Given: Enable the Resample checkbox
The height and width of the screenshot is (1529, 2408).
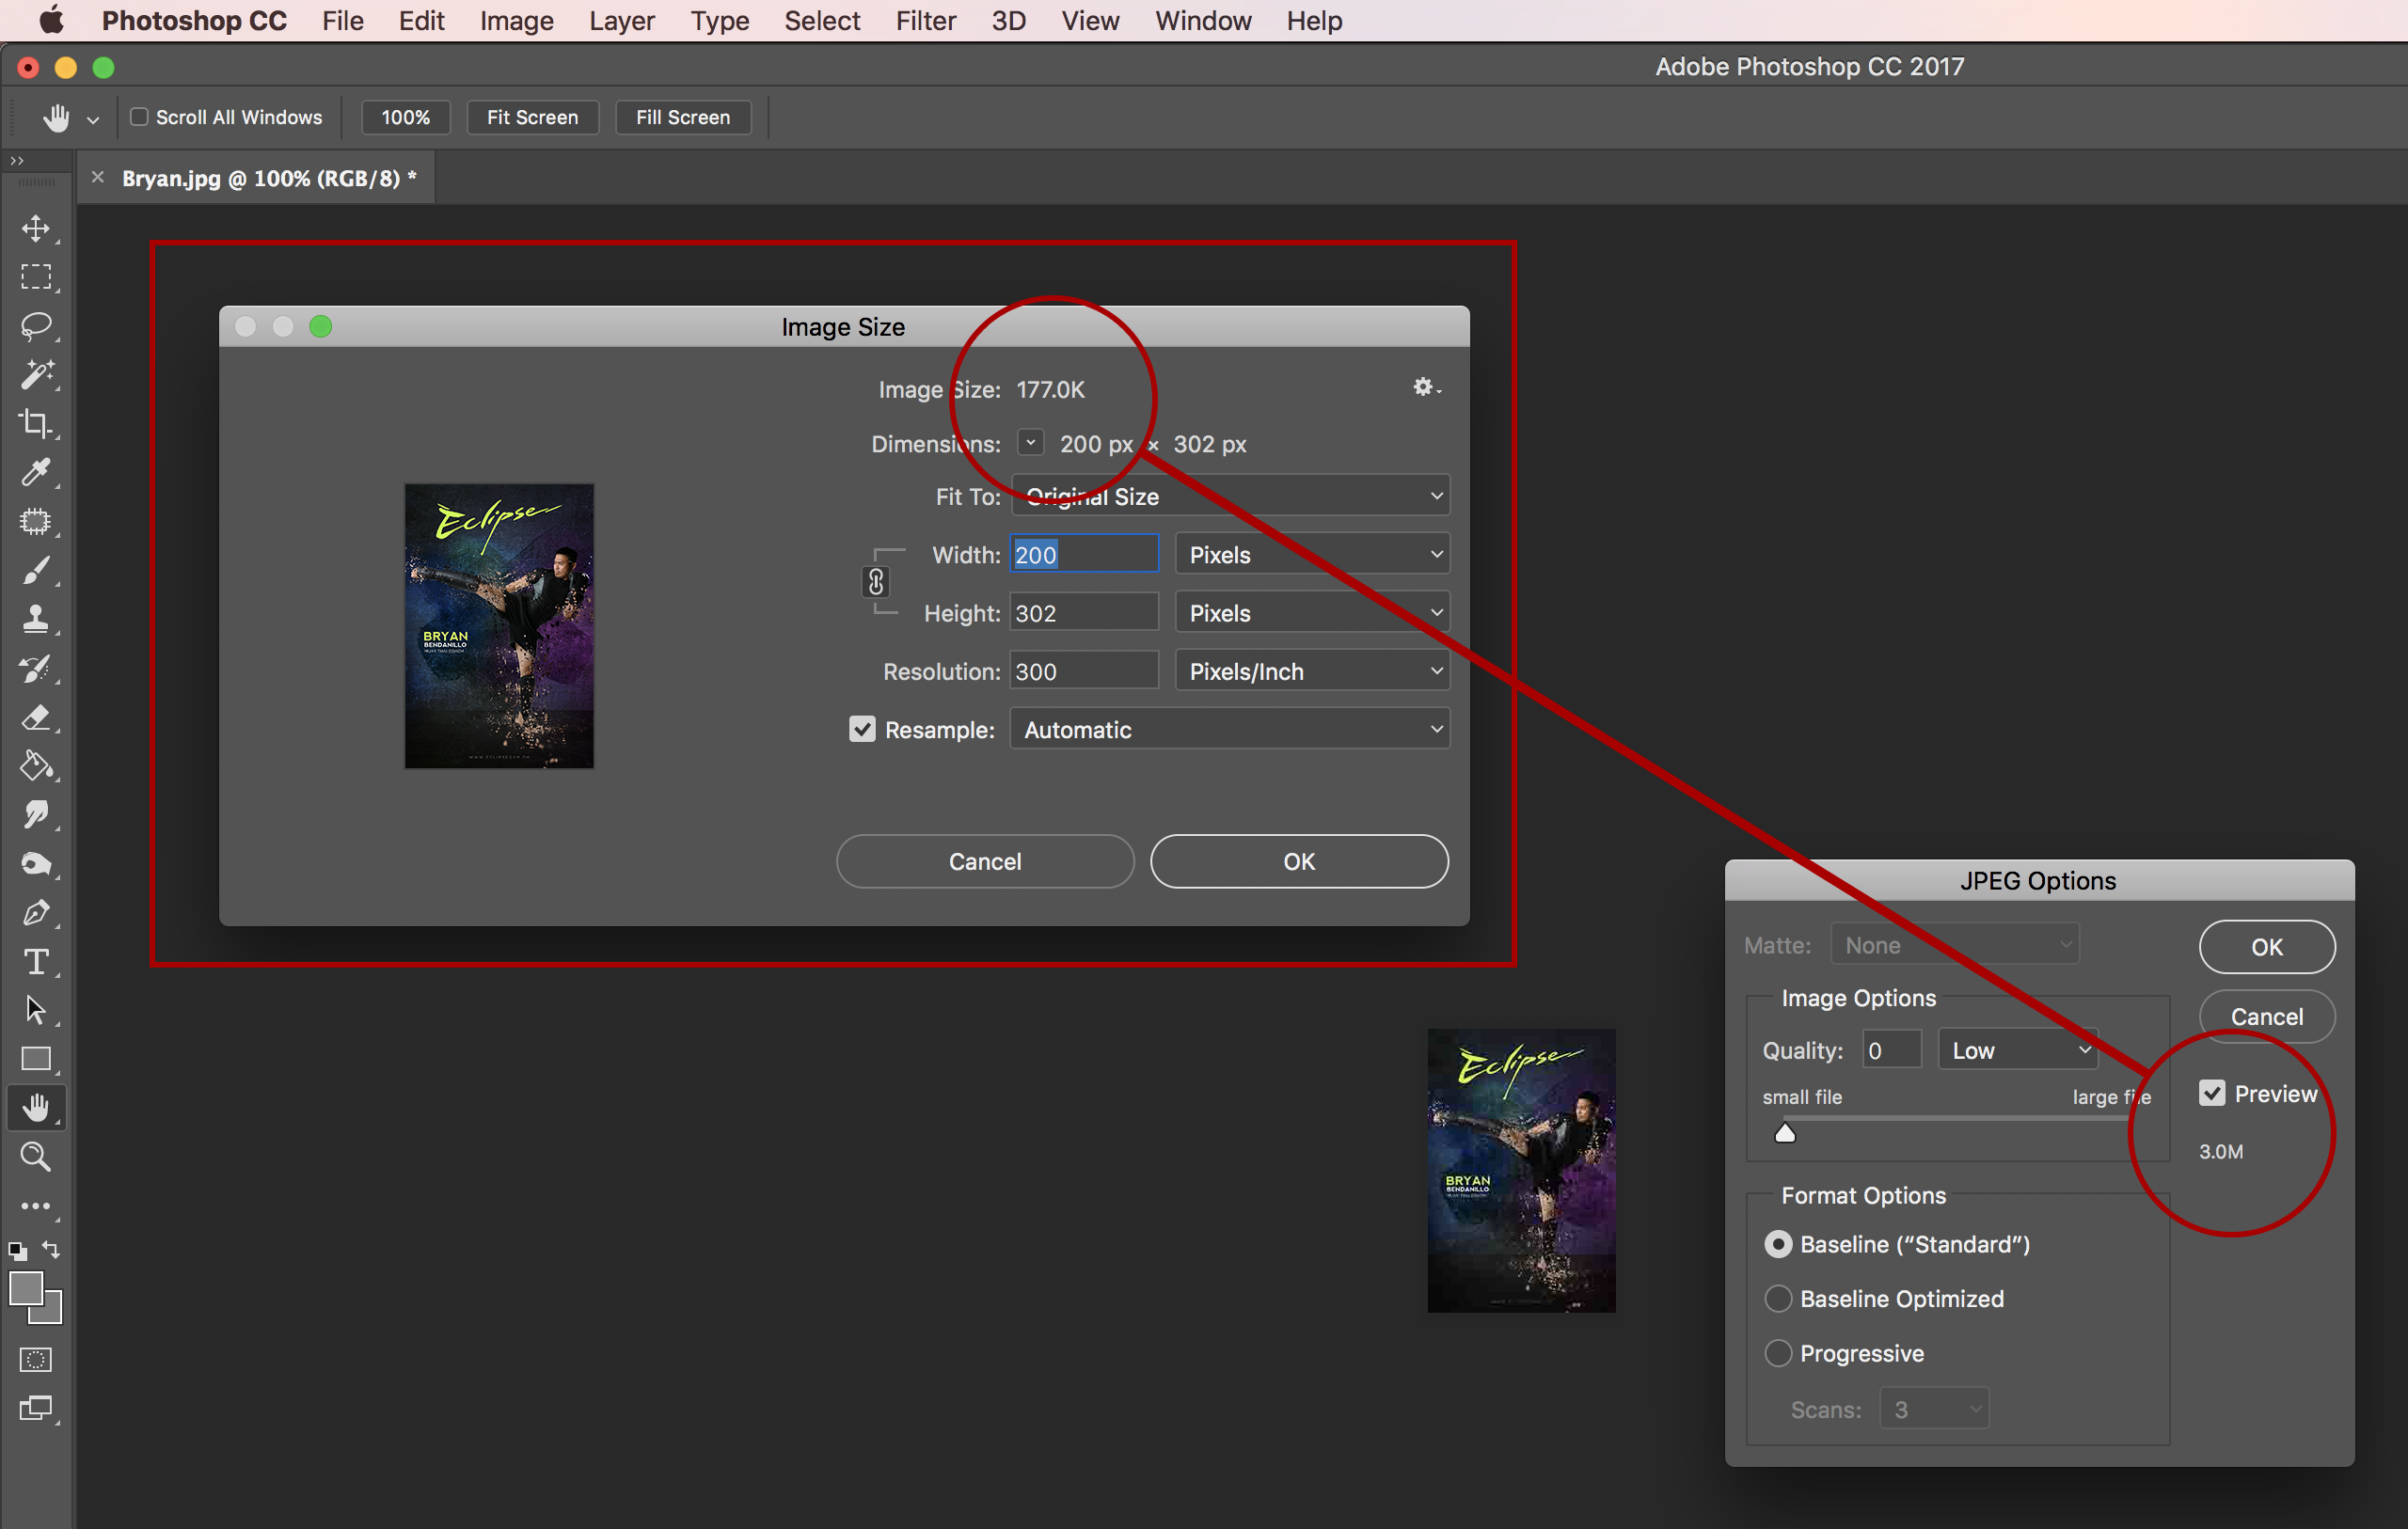Looking at the screenshot, I should point(863,729).
